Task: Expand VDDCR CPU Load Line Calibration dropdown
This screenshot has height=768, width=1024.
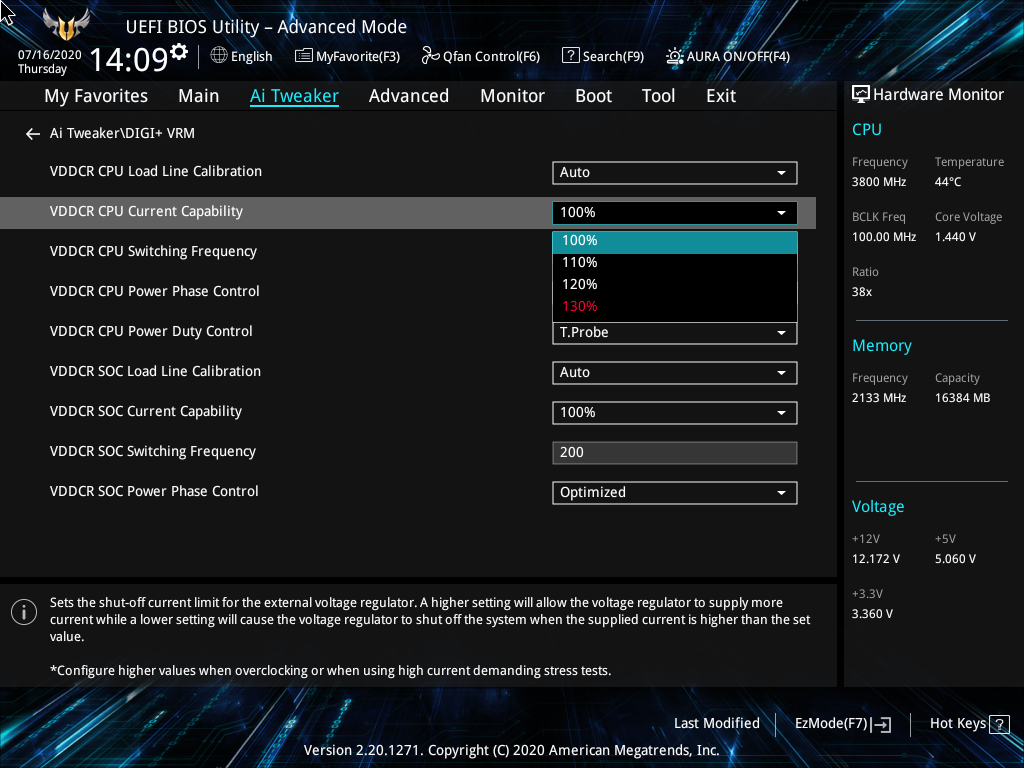Action: (675, 173)
